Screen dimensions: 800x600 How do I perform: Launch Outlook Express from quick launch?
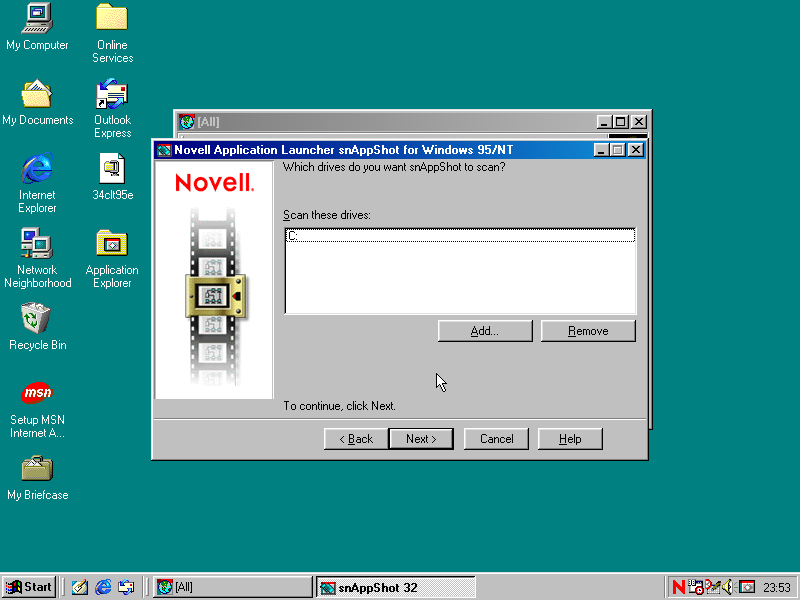(126, 587)
